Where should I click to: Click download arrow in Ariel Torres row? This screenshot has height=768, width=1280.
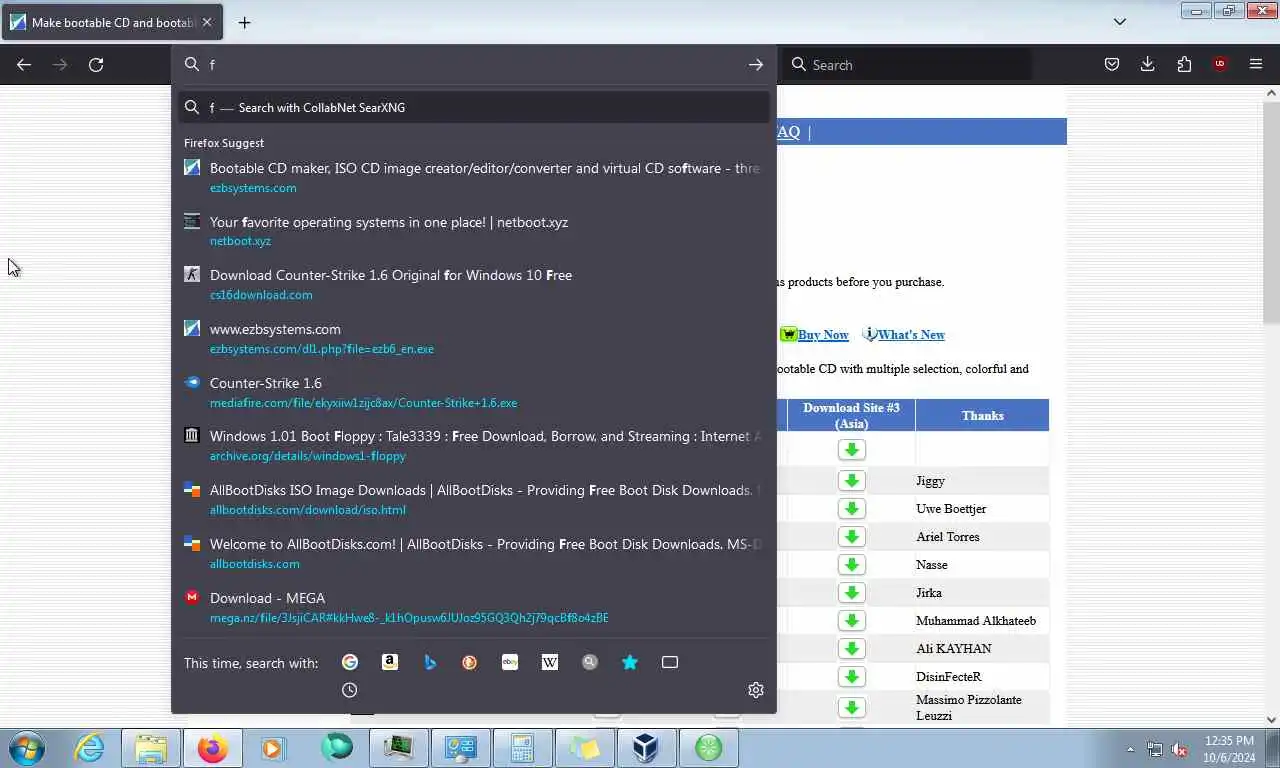point(852,537)
